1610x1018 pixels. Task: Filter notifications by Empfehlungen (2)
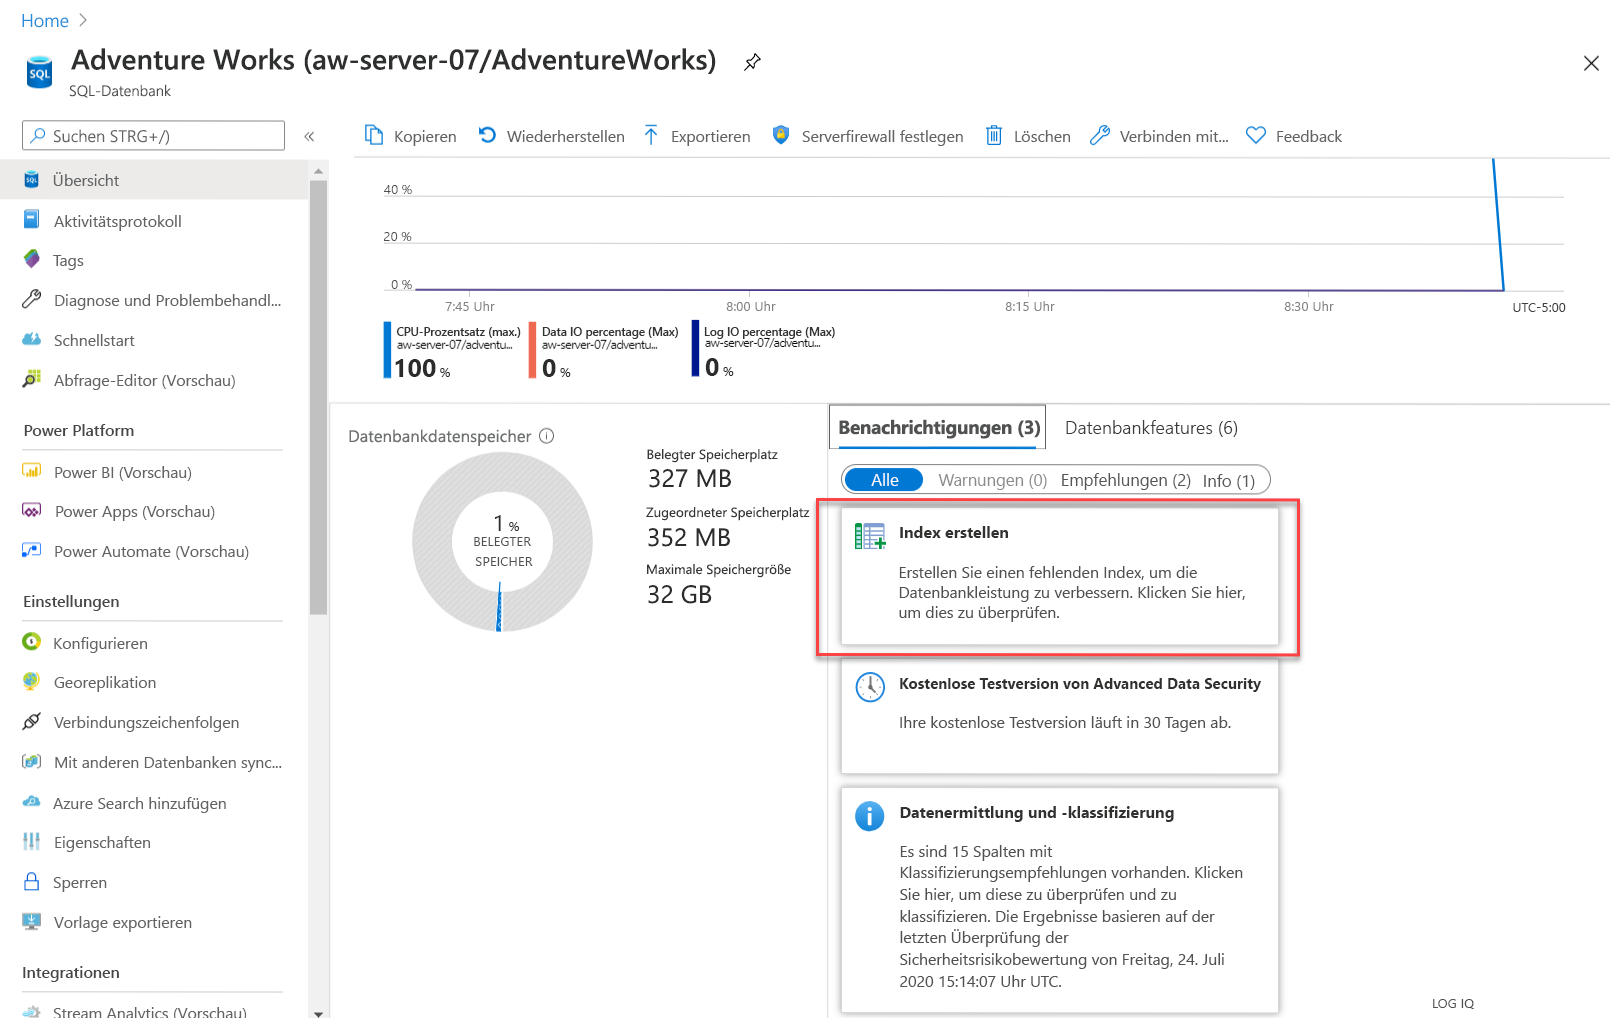(1125, 480)
